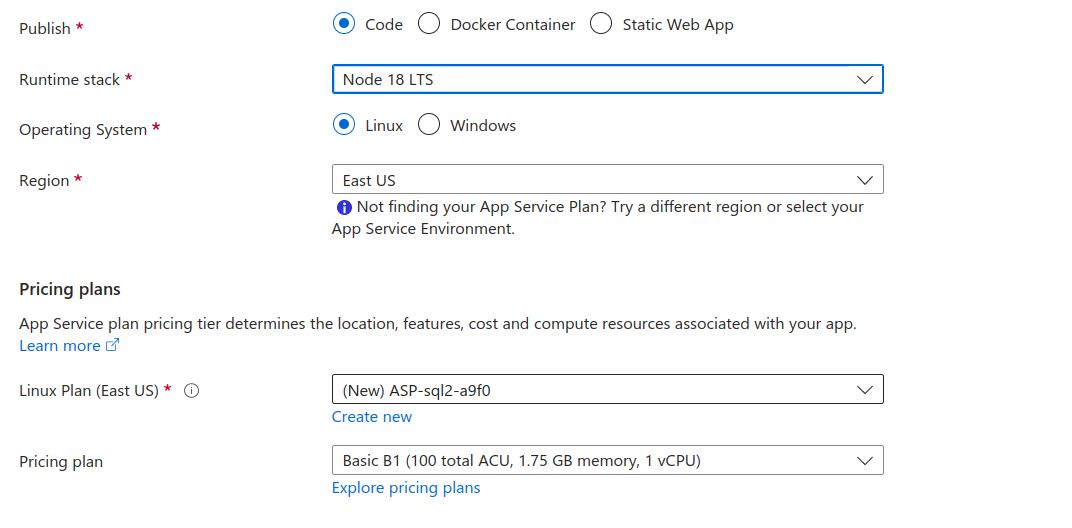Click the Pricing plans section heading
Viewport: 1072px width, 528px height.
pos(70,290)
